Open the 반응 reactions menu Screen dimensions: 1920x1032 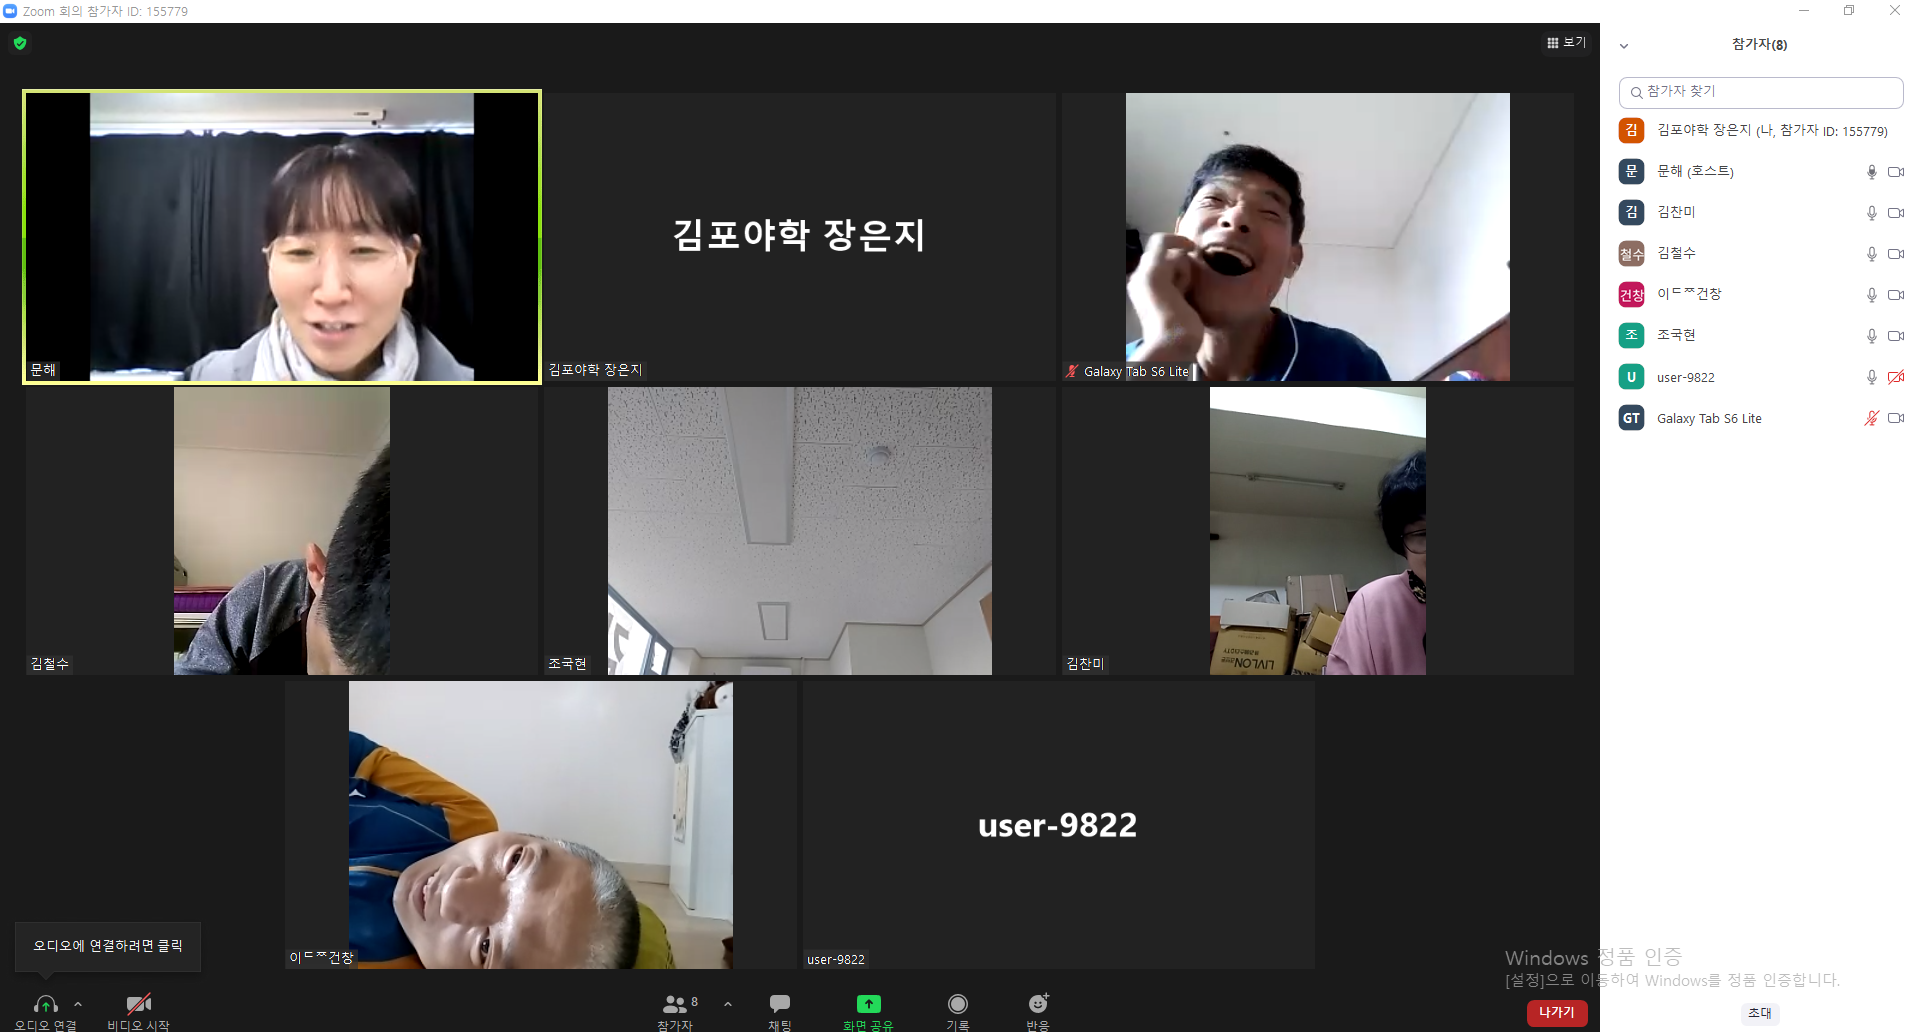coord(1038,1011)
